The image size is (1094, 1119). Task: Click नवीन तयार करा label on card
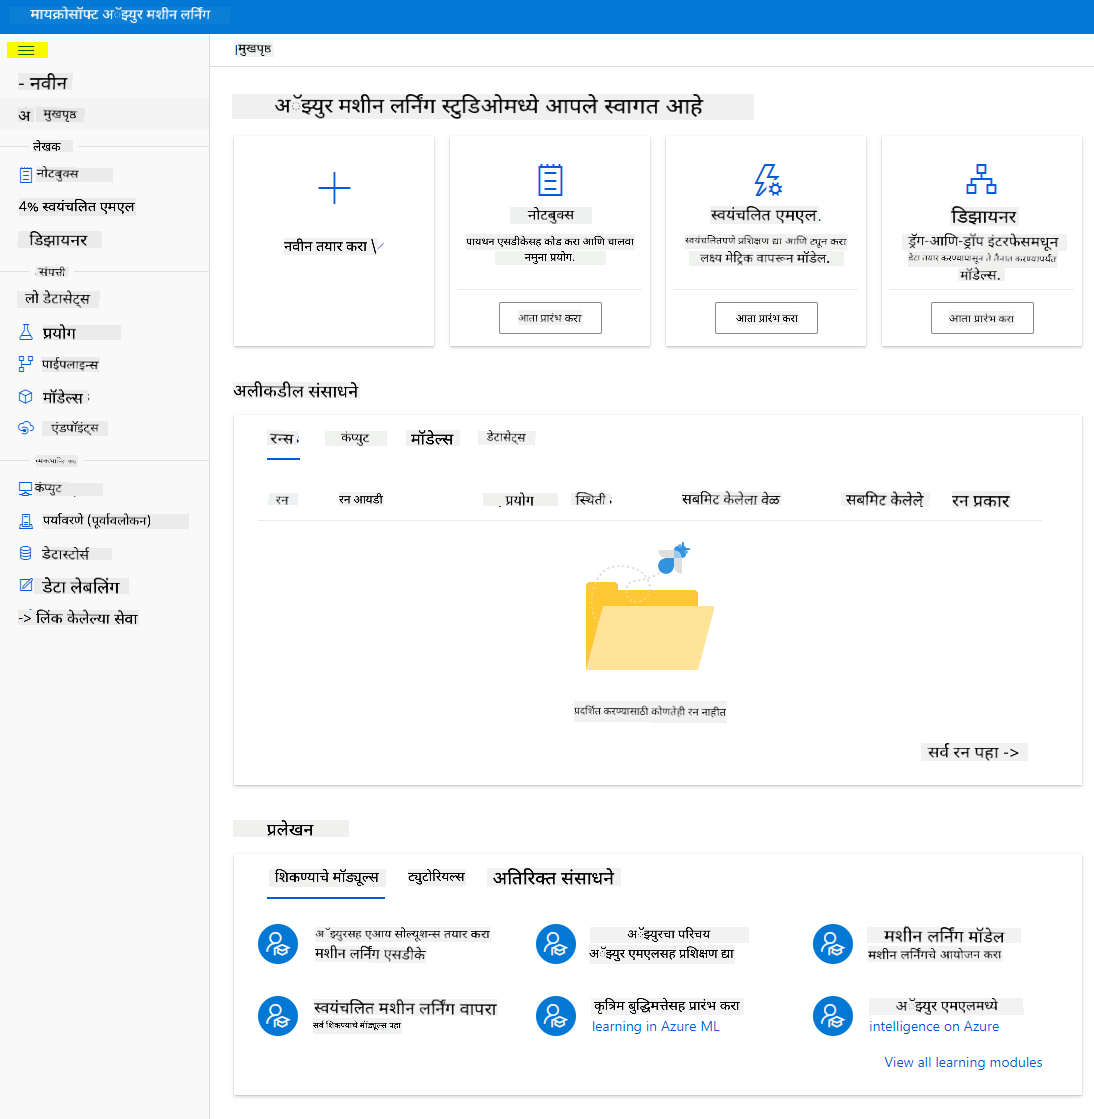(325, 246)
